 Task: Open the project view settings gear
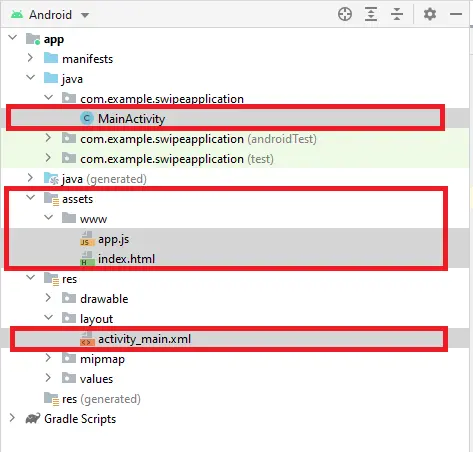(x=430, y=14)
